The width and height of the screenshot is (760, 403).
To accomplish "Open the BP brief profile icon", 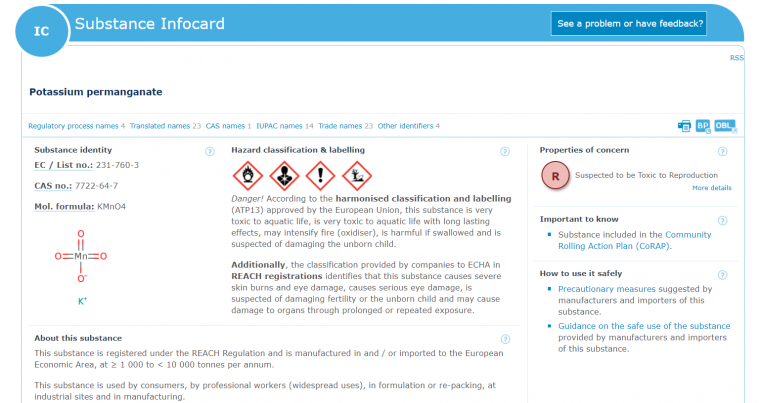I will point(703,126).
